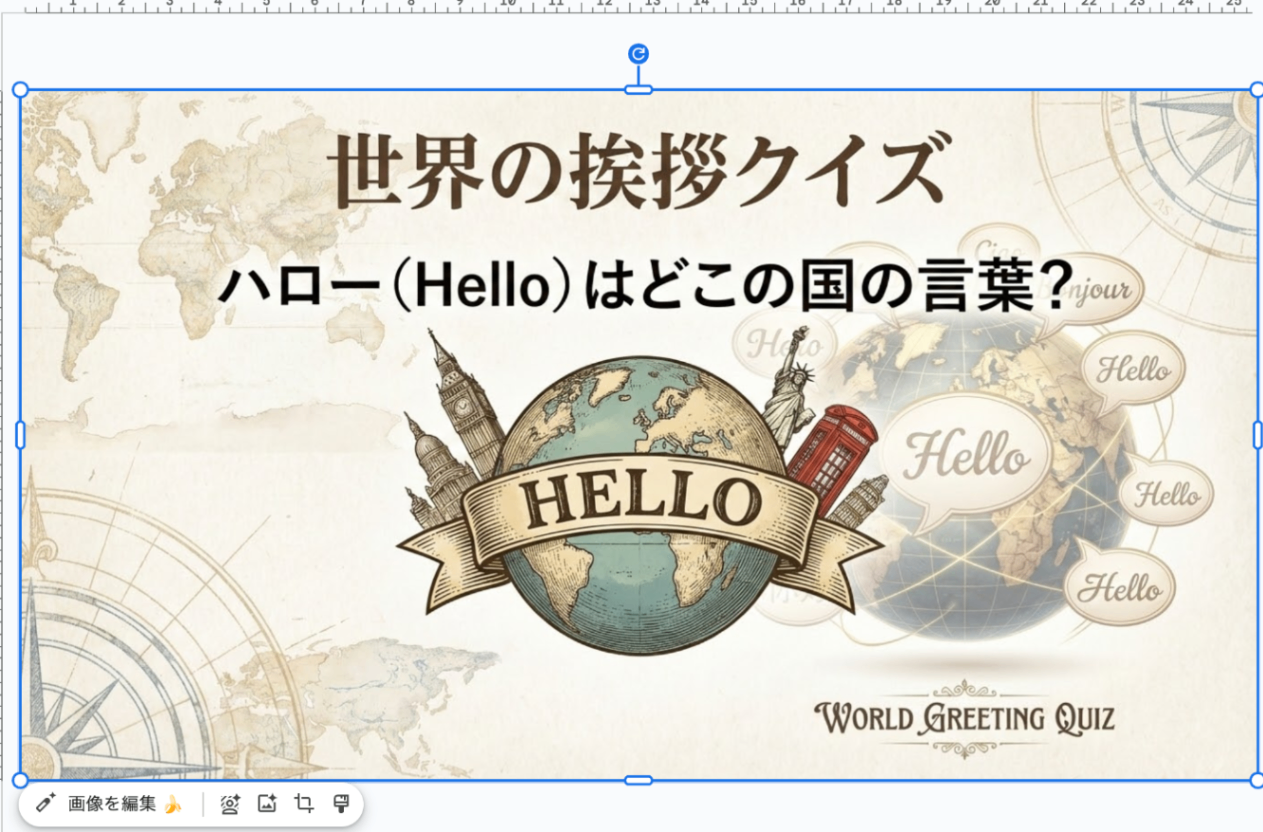Click the HELLO banner on the globe
1263x832 pixels.
pyautogui.click(x=640, y=500)
